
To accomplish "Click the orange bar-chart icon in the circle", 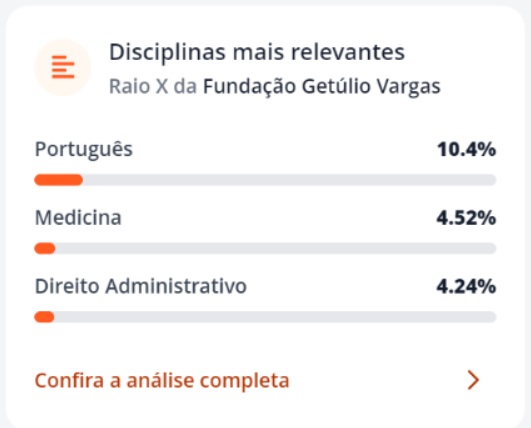I will click(63, 67).
